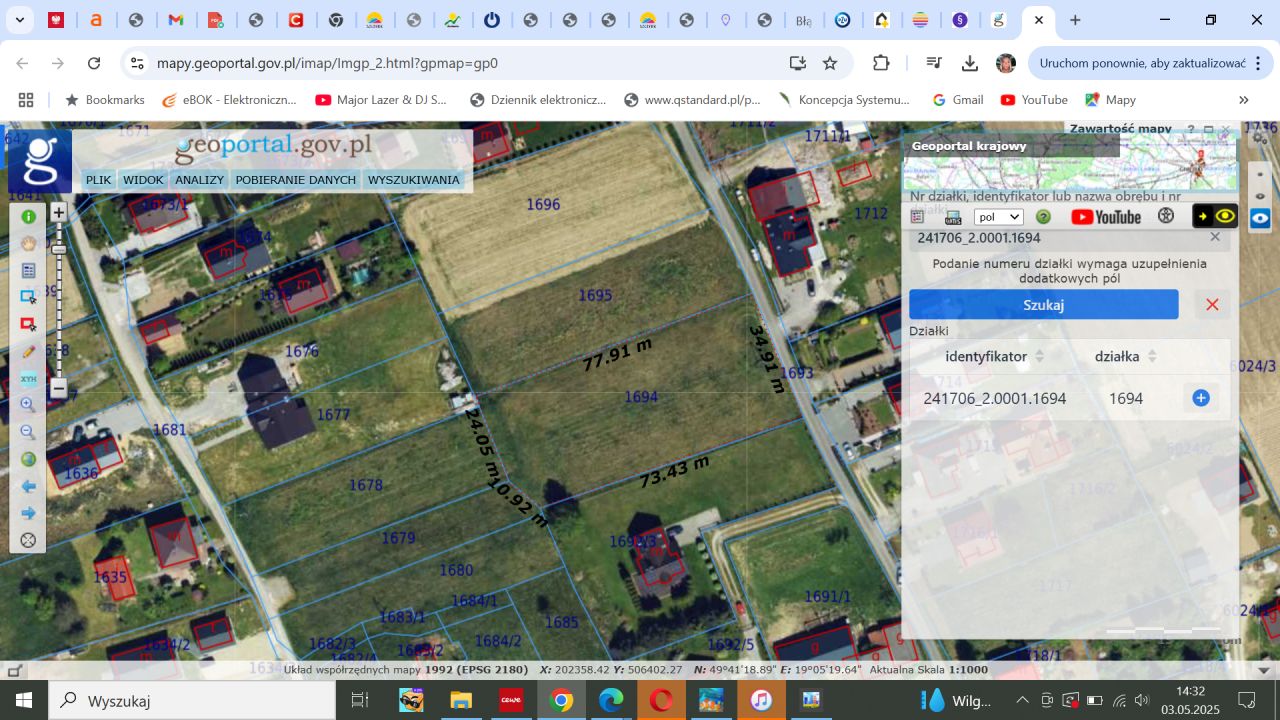Open the ANALIZY menu
This screenshot has width=1280, height=720.
click(x=199, y=180)
